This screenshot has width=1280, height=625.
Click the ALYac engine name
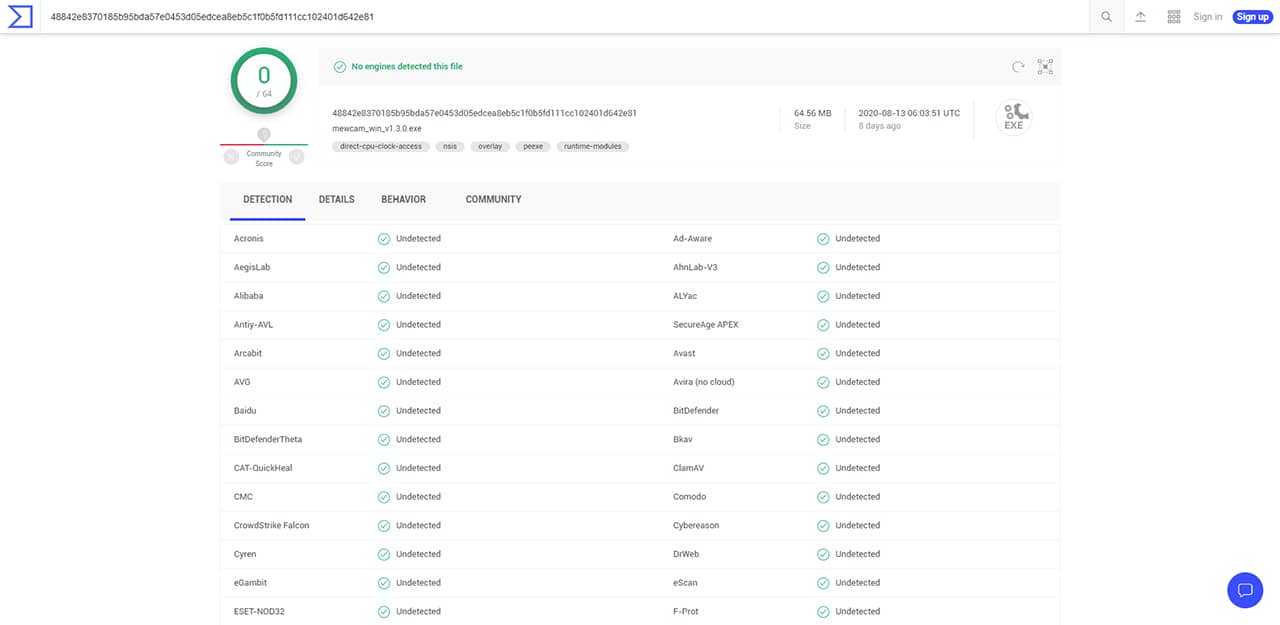[x=686, y=296]
